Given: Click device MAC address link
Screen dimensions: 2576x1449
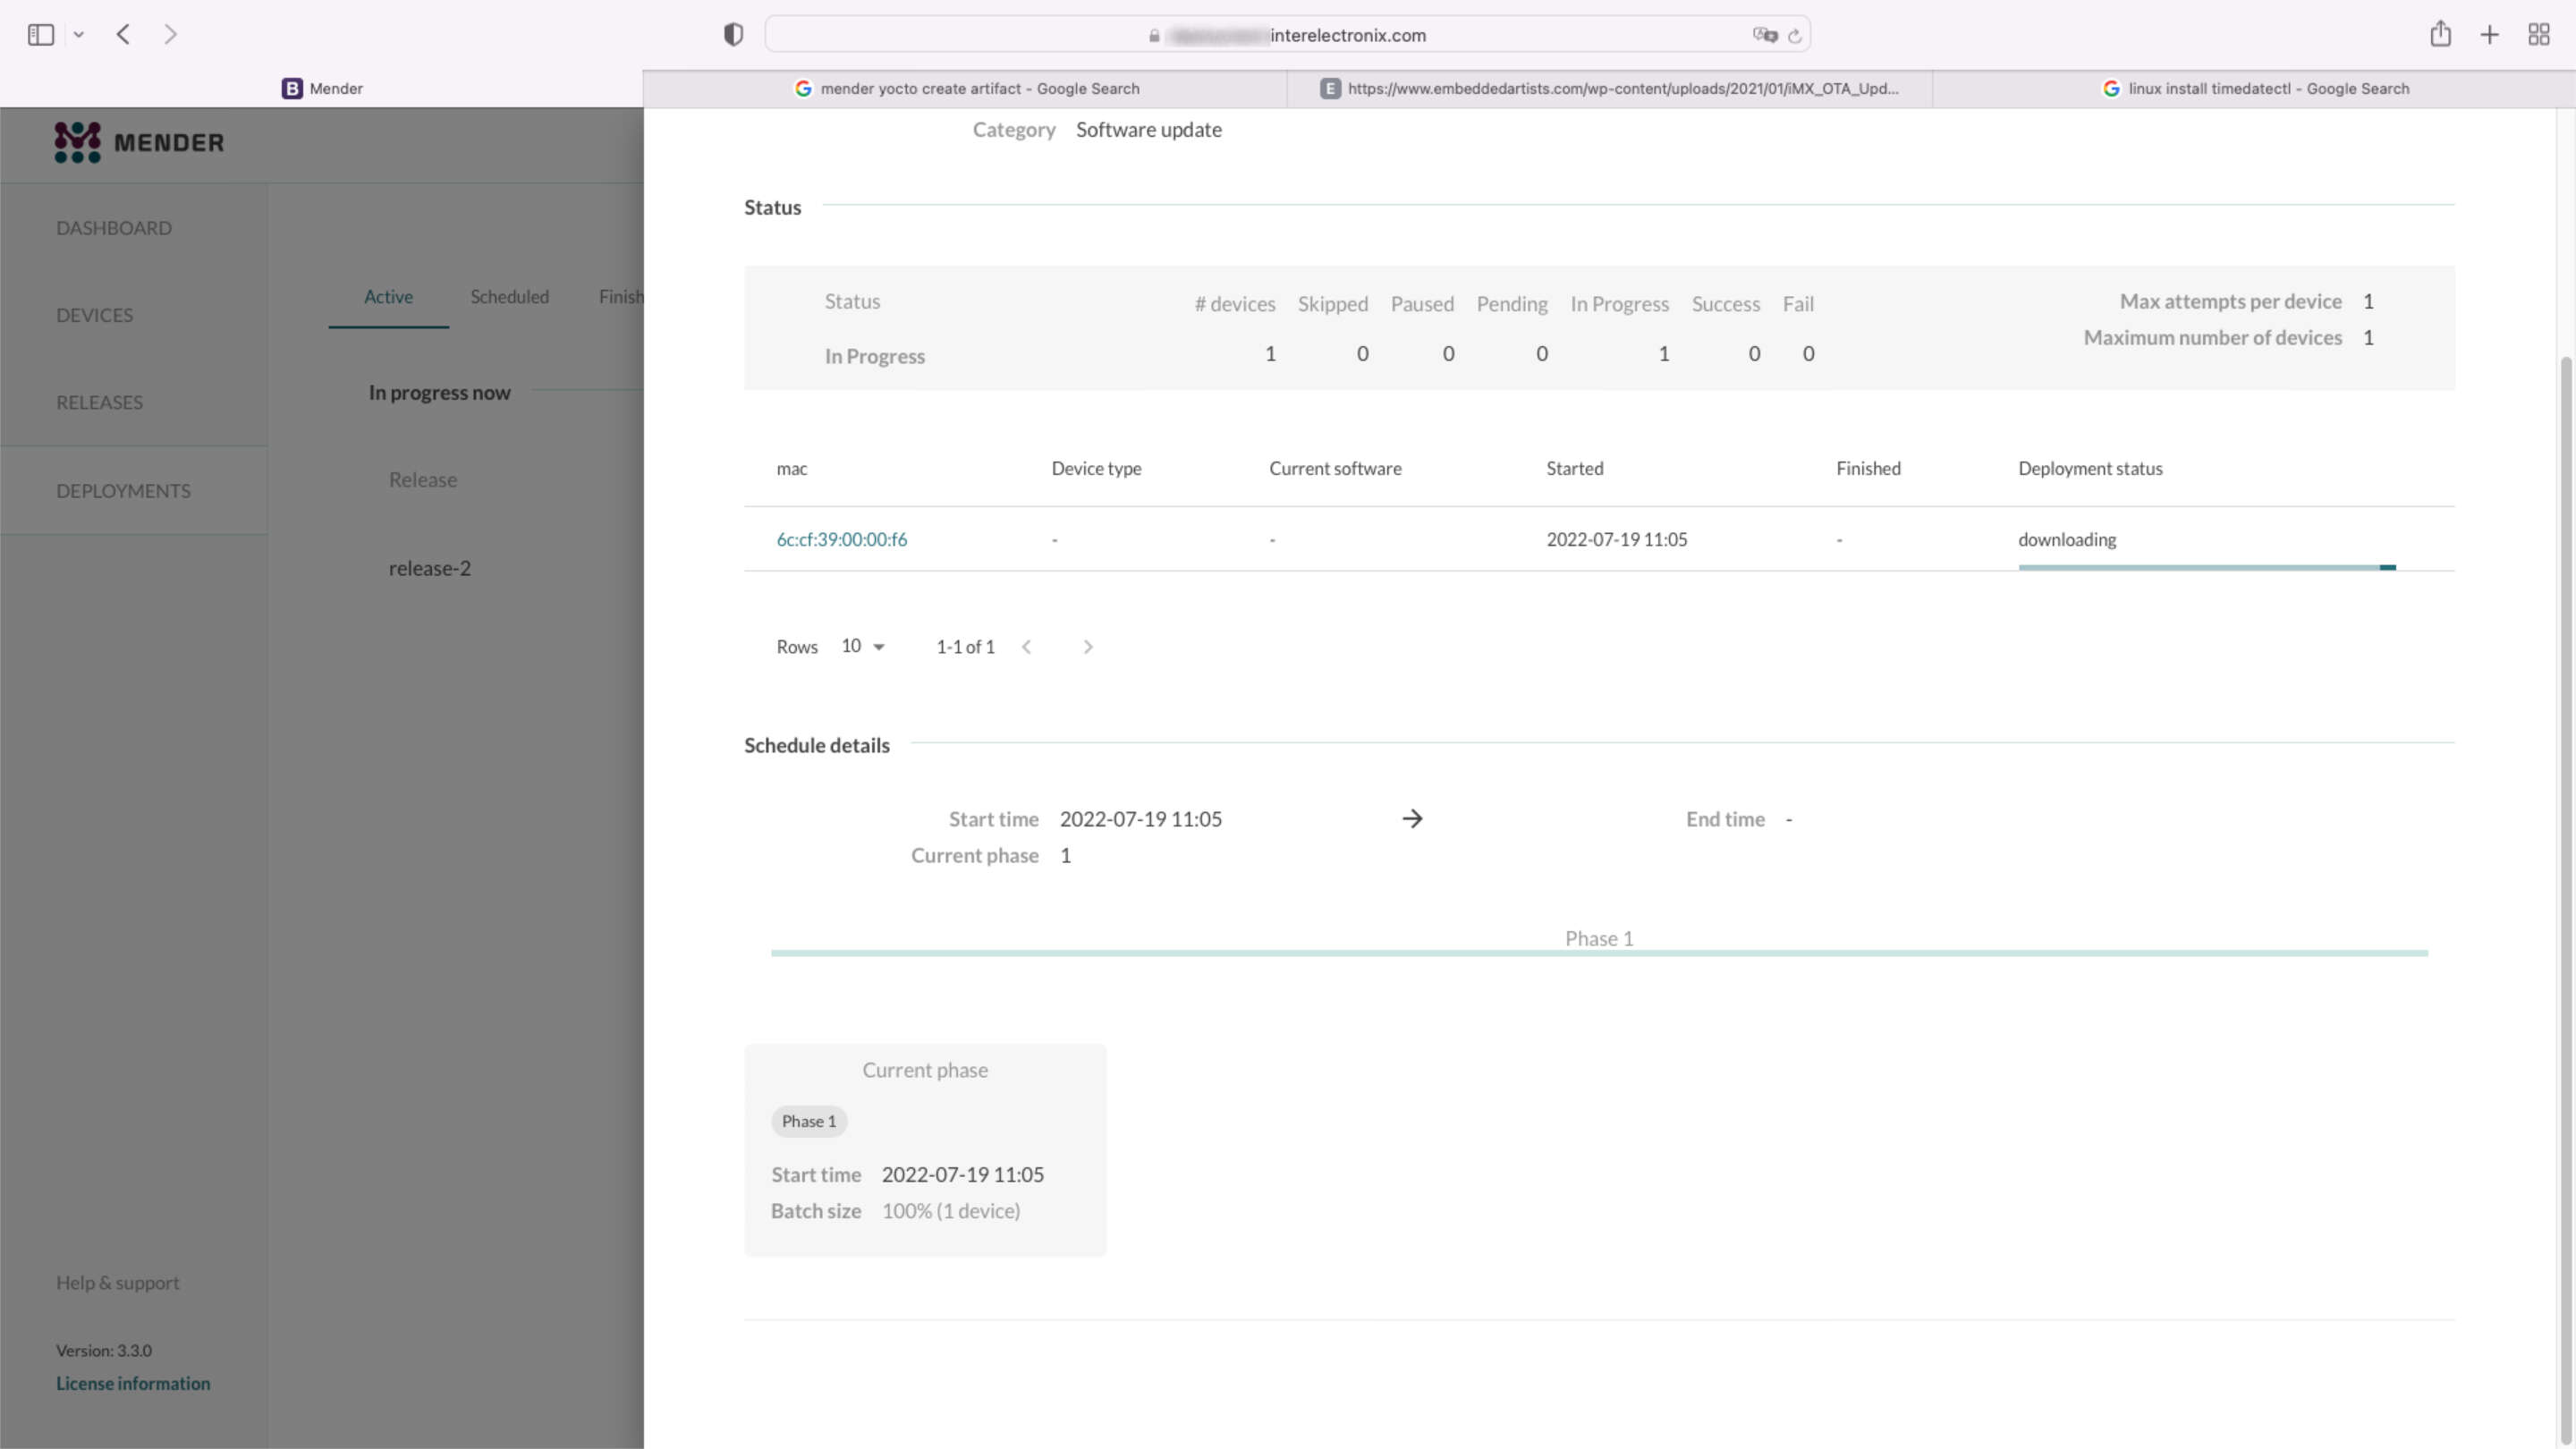Looking at the screenshot, I should (x=841, y=538).
